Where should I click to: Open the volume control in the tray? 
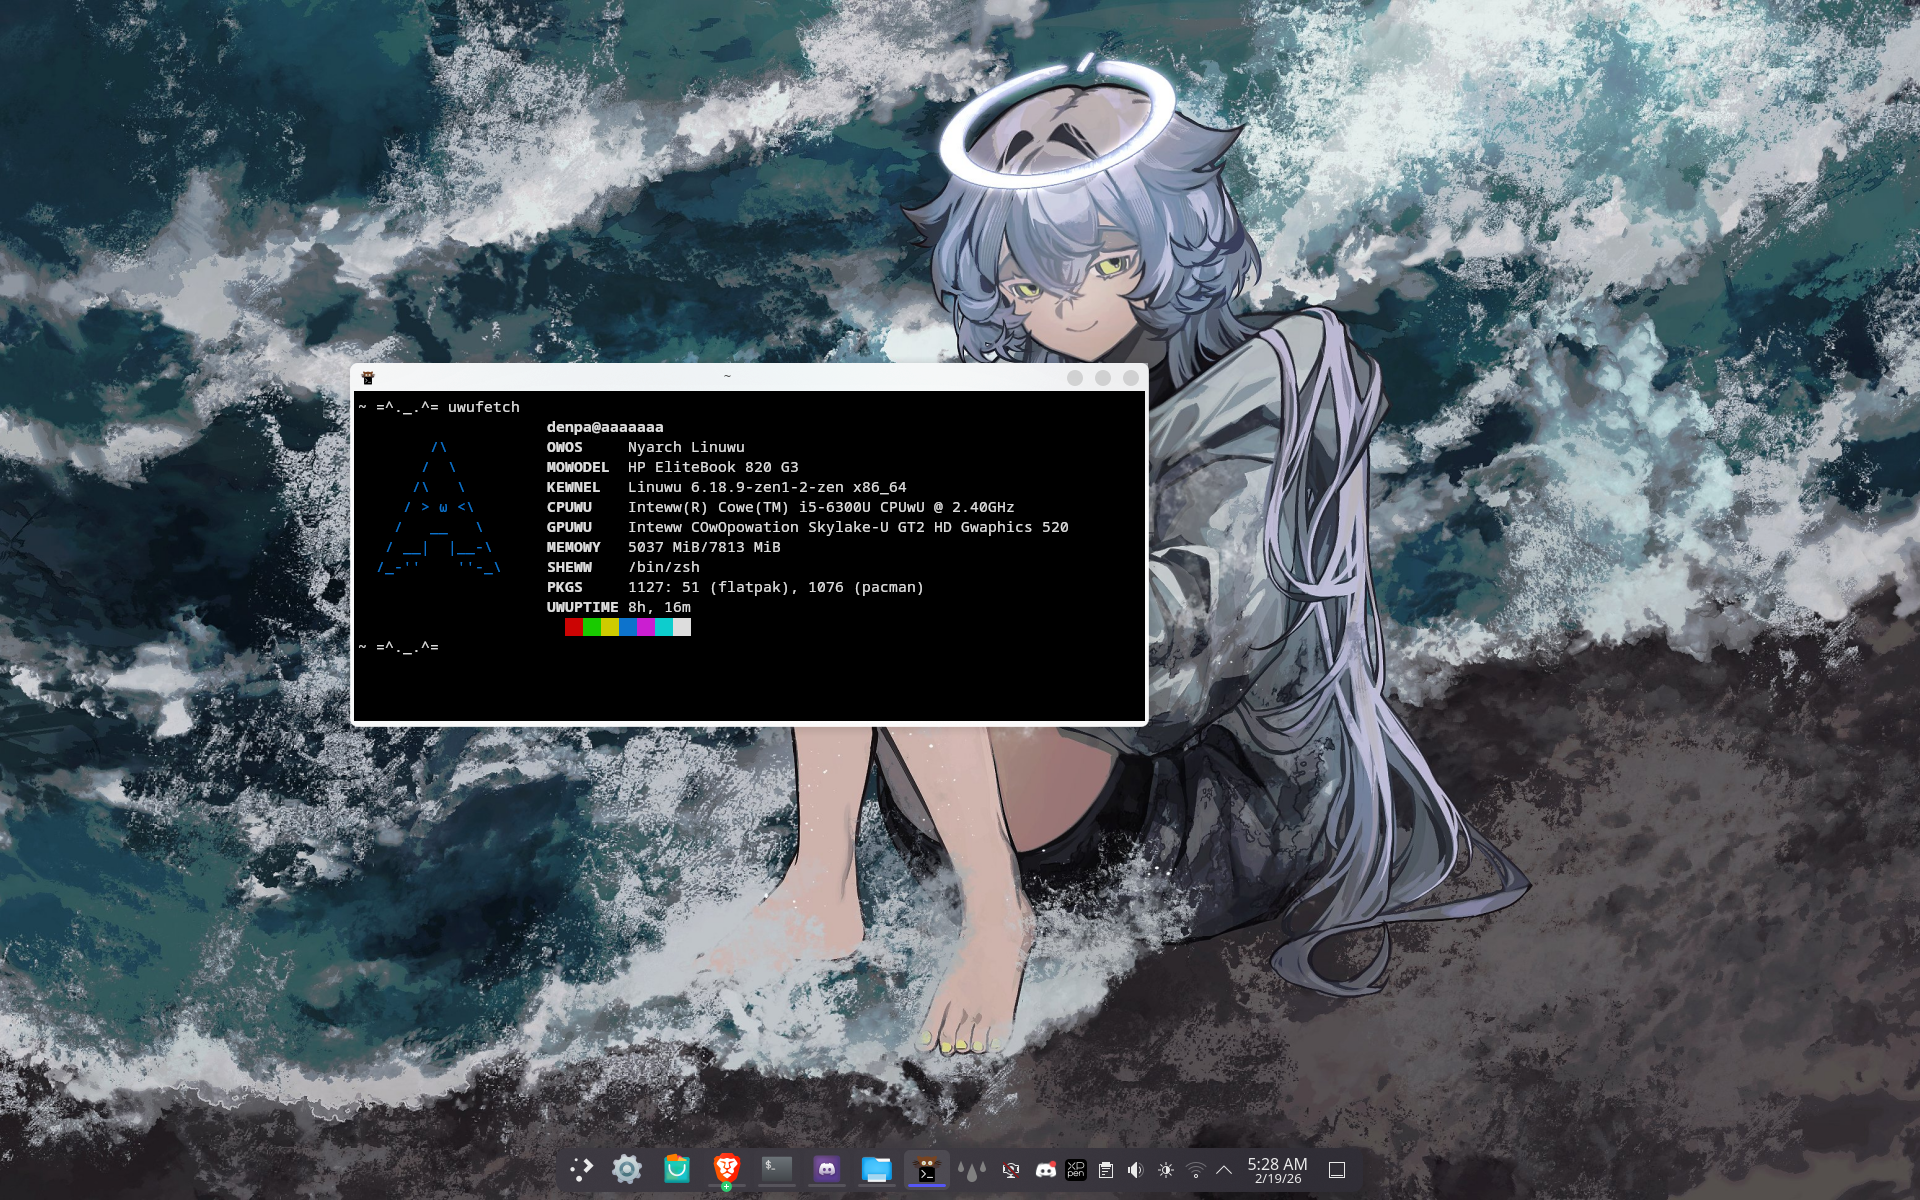1136,1170
